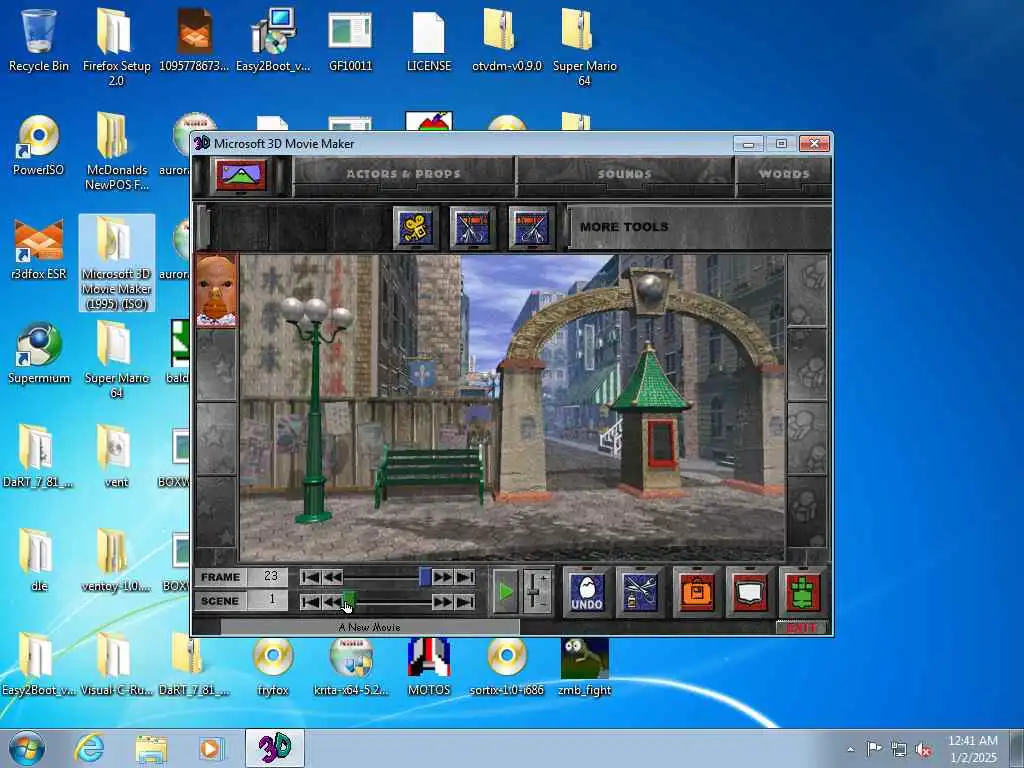Switch to the Actors & Props tab
This screenshot has width=1024, height=768.
pos(403,174)
